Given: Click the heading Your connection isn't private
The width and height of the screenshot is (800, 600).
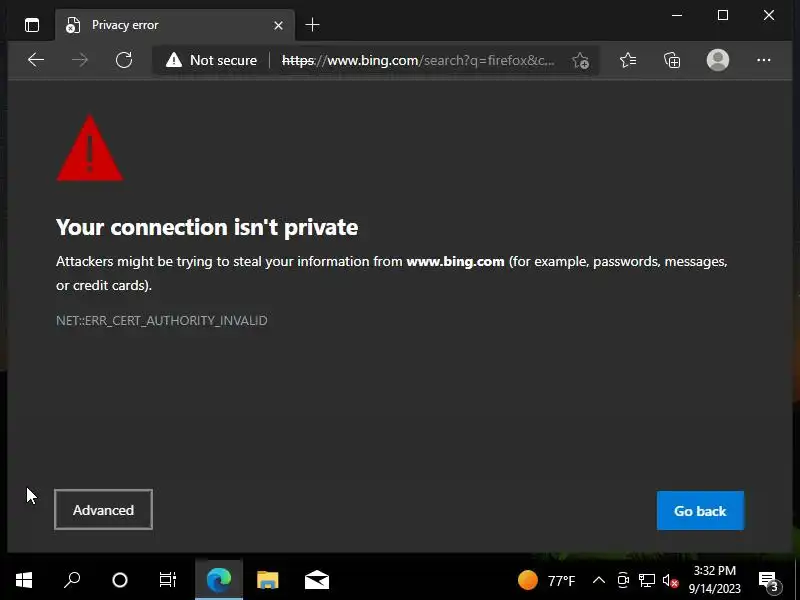Looking at the screenshot, I should (x=207, y=227).
